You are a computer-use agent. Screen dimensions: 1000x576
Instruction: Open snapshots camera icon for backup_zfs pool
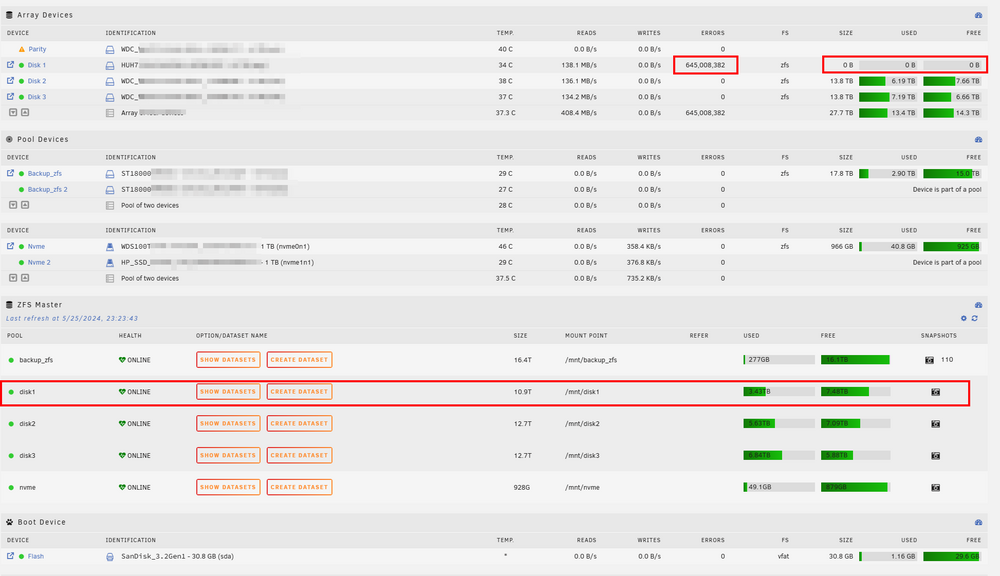(x=929, y=360)
